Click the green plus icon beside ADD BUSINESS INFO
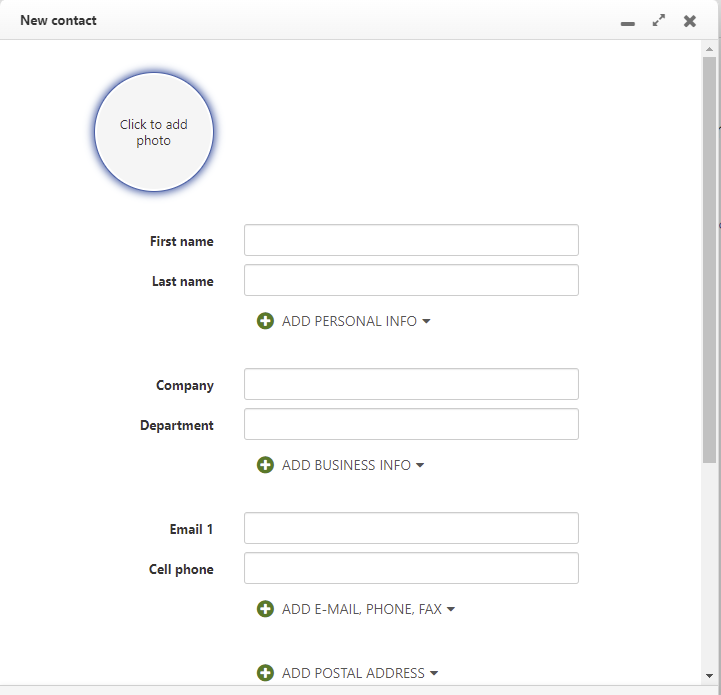This screenshot has height=695, width=721. [x=265, y=465]
